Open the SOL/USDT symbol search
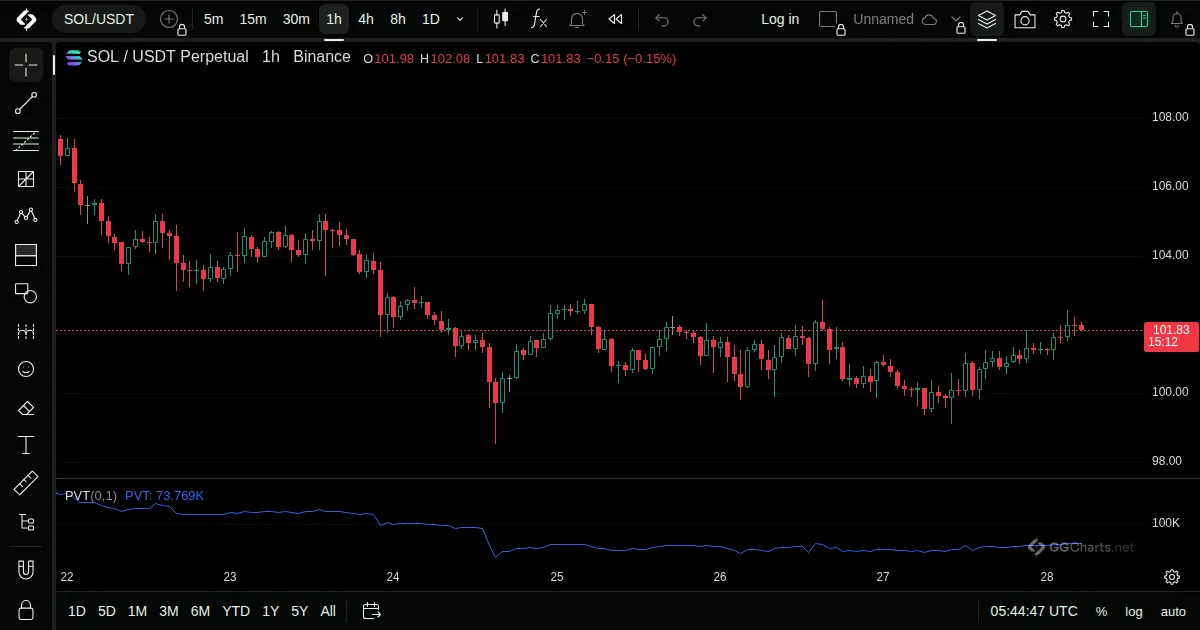 click(x=99, y=19)
